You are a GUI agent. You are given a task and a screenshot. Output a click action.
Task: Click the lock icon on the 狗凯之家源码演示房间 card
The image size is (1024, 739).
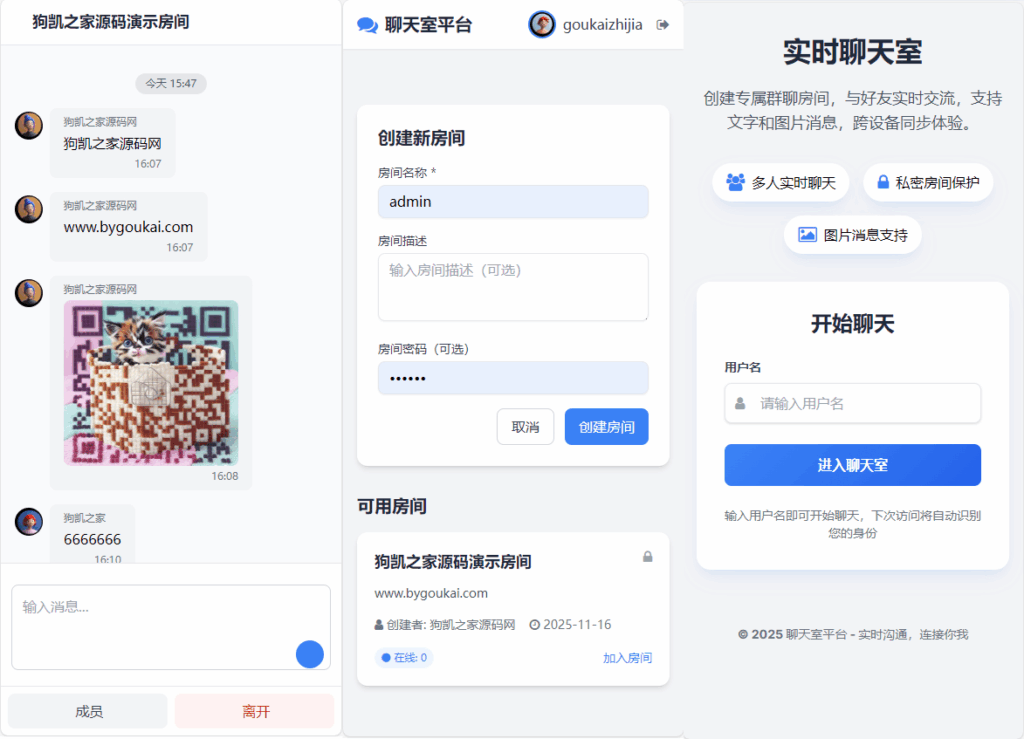[648, 557]
